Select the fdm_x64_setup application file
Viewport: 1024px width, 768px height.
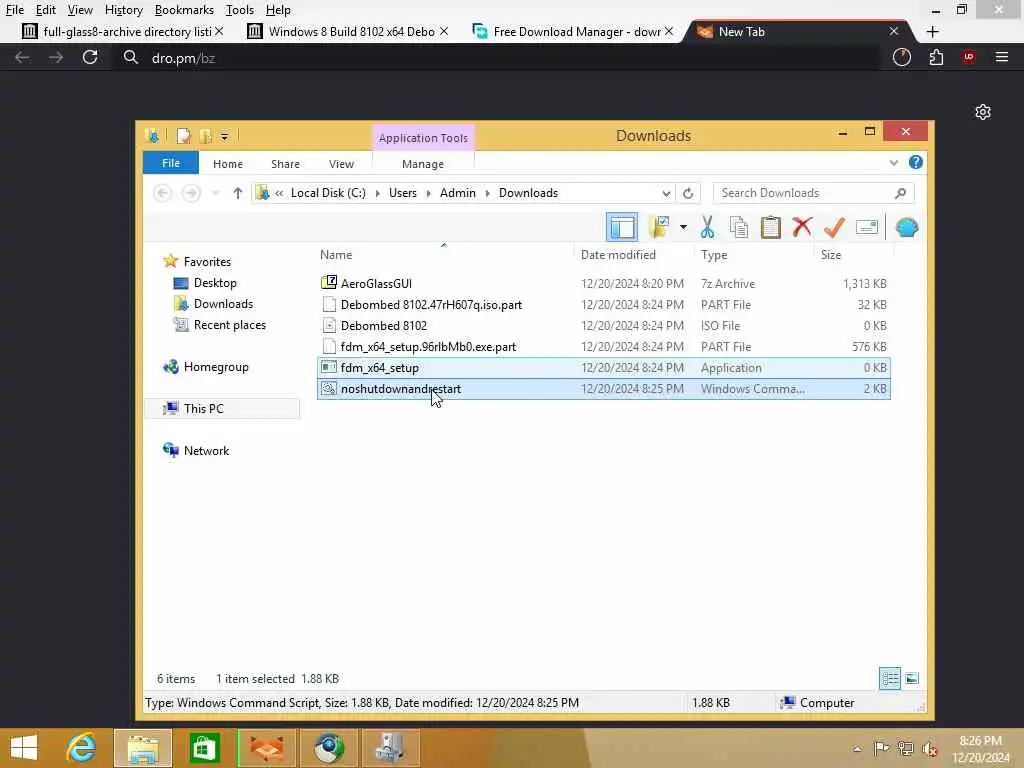[x=603, y=368]
